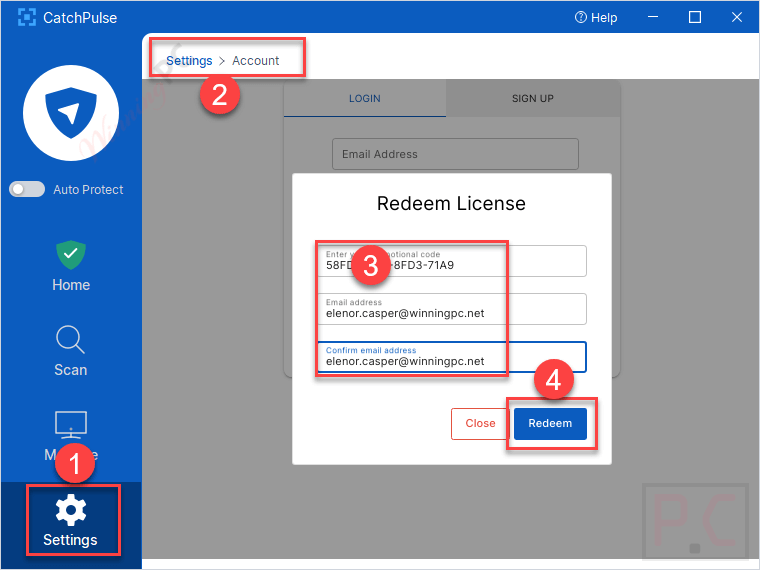Click the Settings breadcrumb link
Viewport: 760px width, 570px height.
[189, 61]
